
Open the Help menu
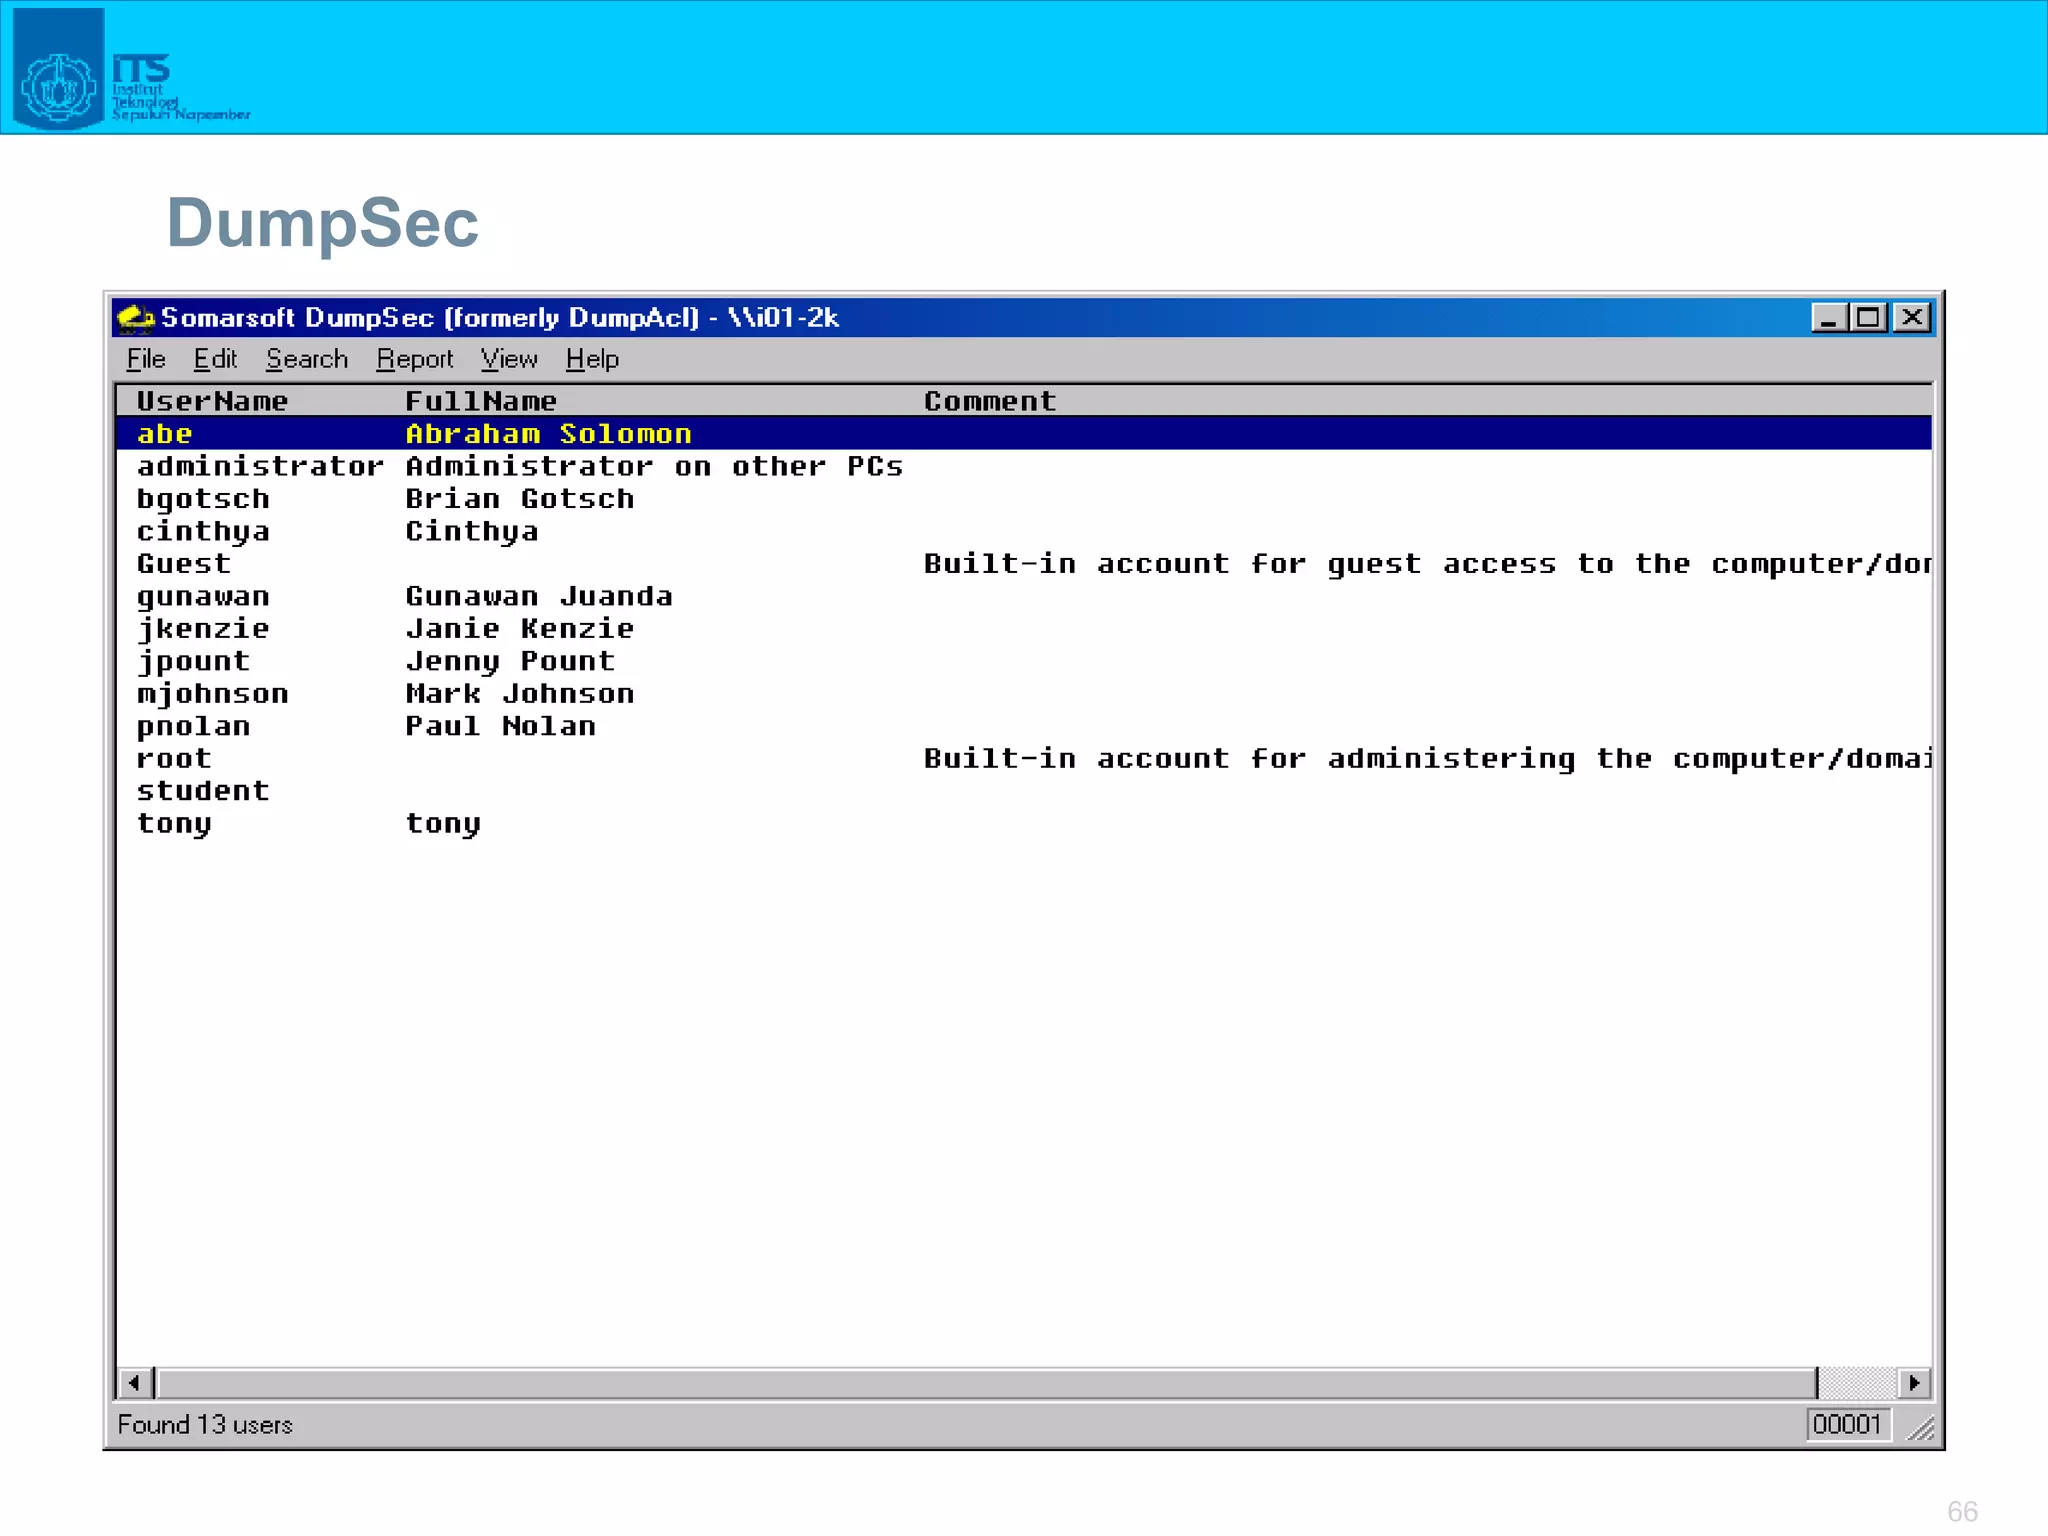pyautogui.click(x=592, y=359)
